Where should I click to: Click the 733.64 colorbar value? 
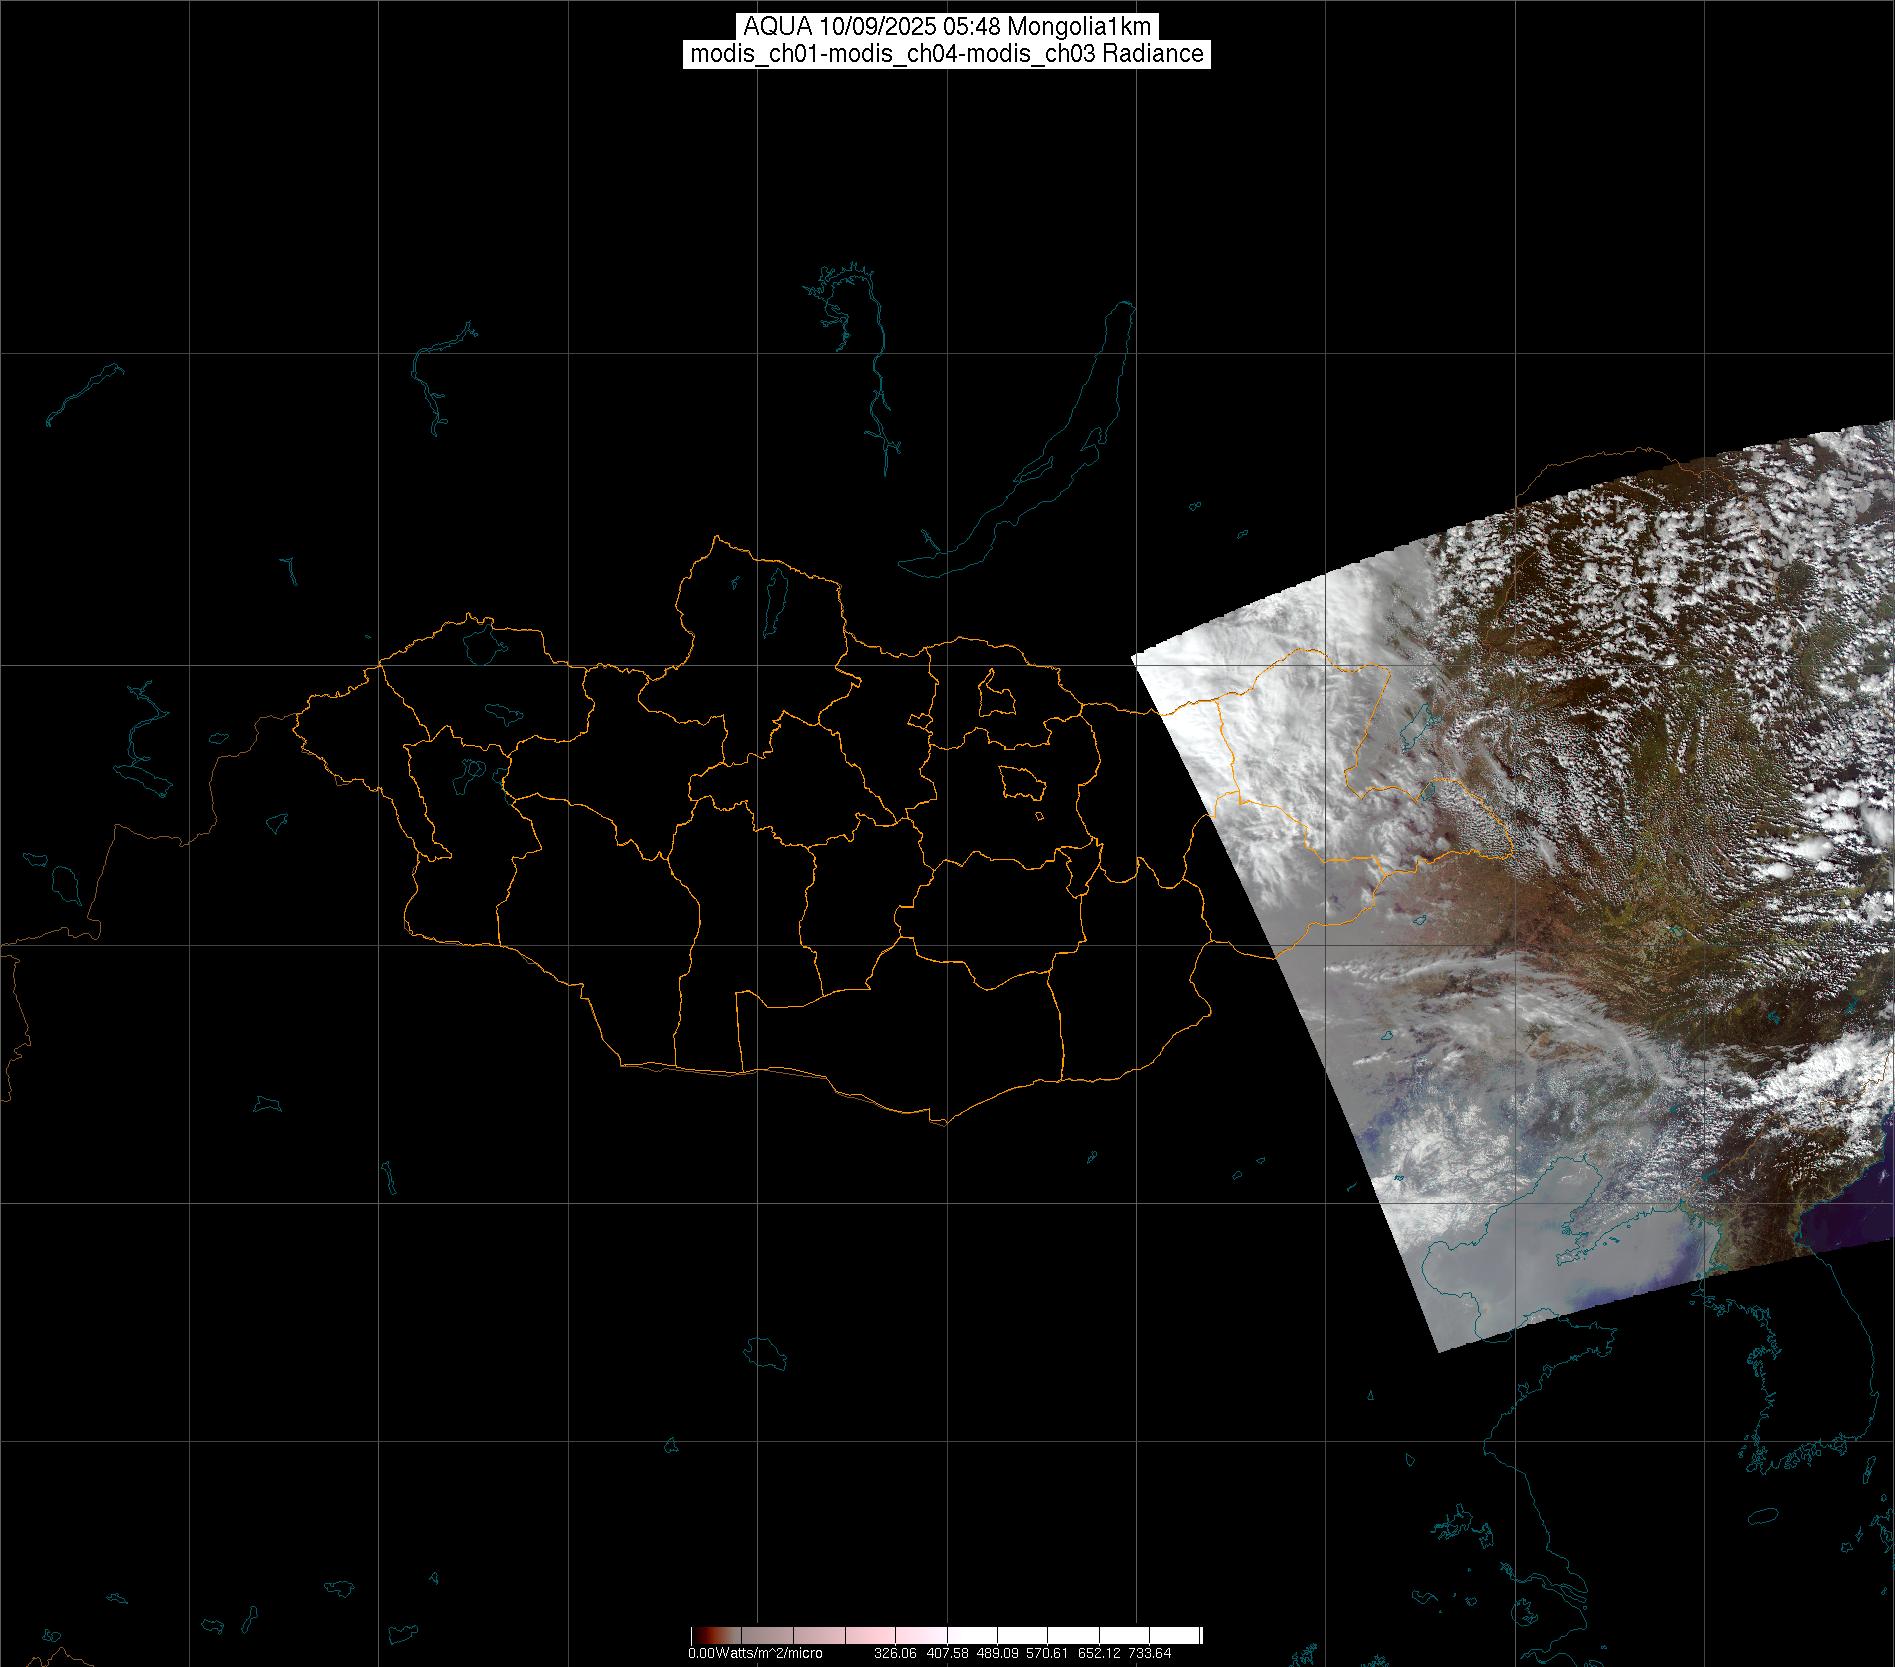[1150, 1653]
